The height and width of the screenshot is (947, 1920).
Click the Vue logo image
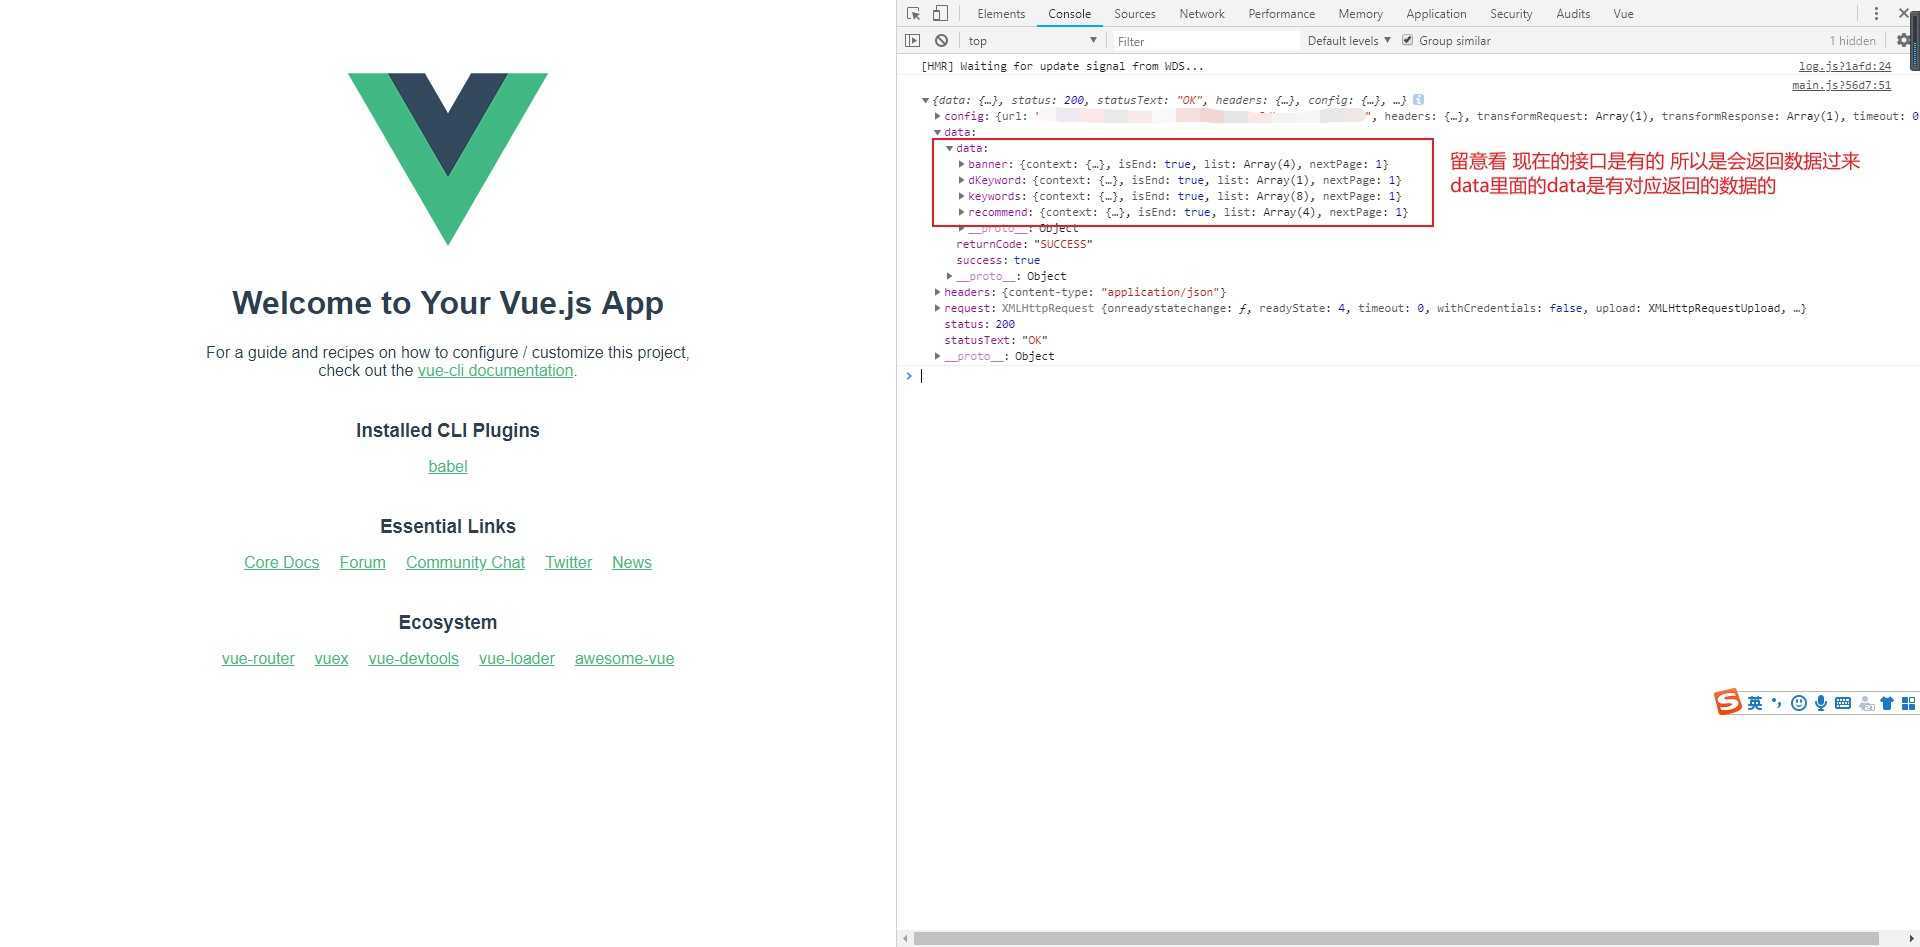click(448, 158)
